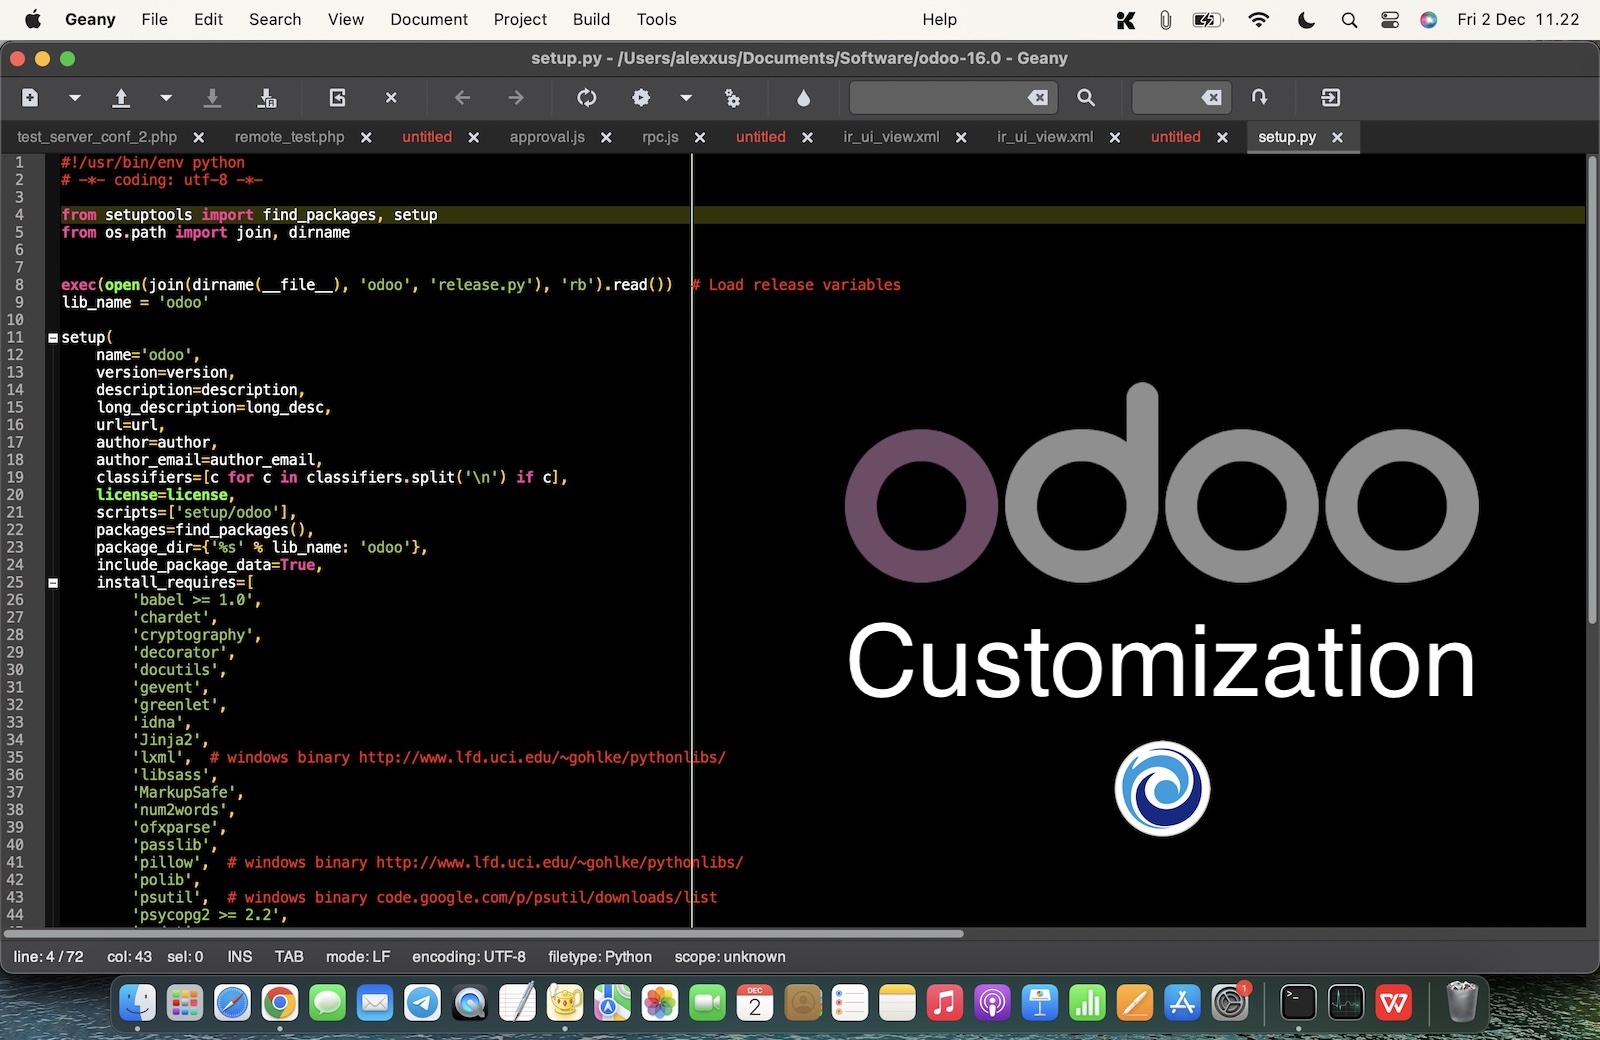Open WPS Office from the Dock

pyautogui.click(x=1393, y=1002)
